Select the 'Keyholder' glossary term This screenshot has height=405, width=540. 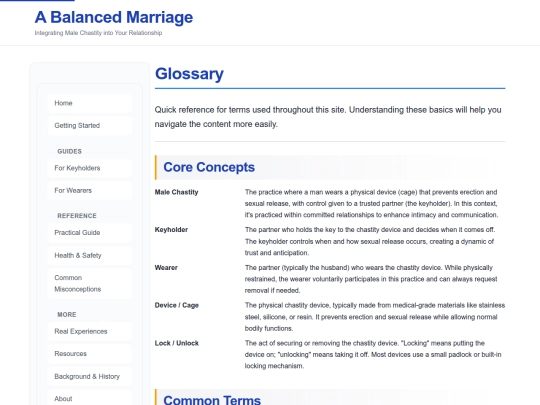(x=171, y=230)
